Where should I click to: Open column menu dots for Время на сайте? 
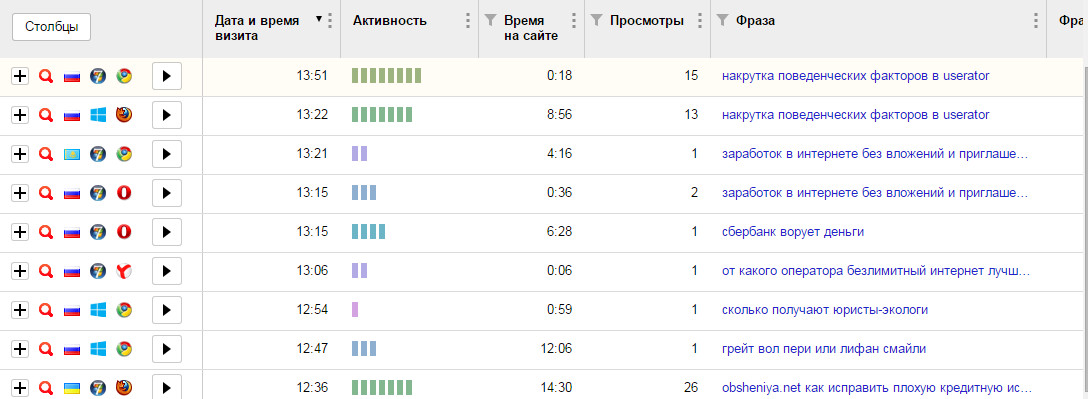(574, 21)
